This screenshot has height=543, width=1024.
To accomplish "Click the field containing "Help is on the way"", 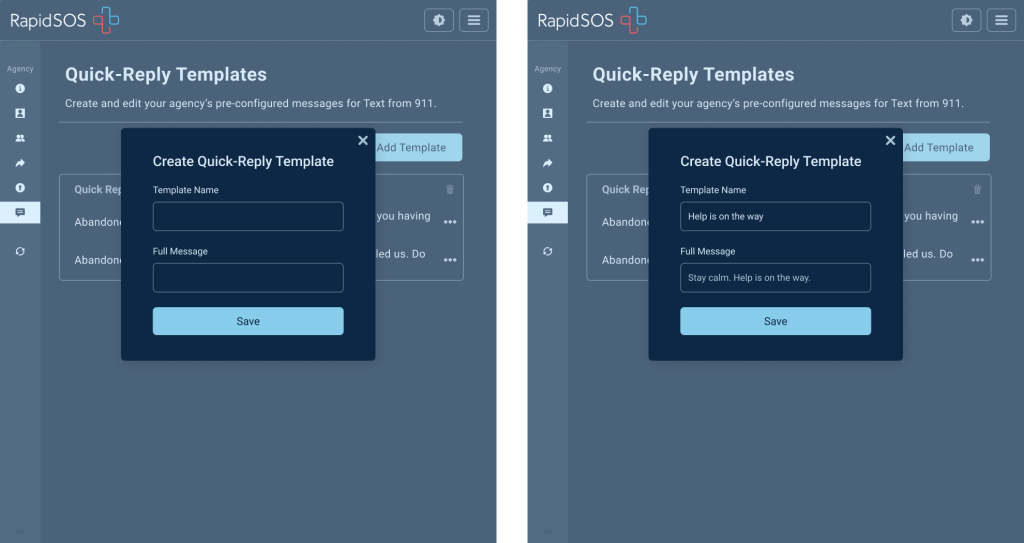I will click(775, 216).
